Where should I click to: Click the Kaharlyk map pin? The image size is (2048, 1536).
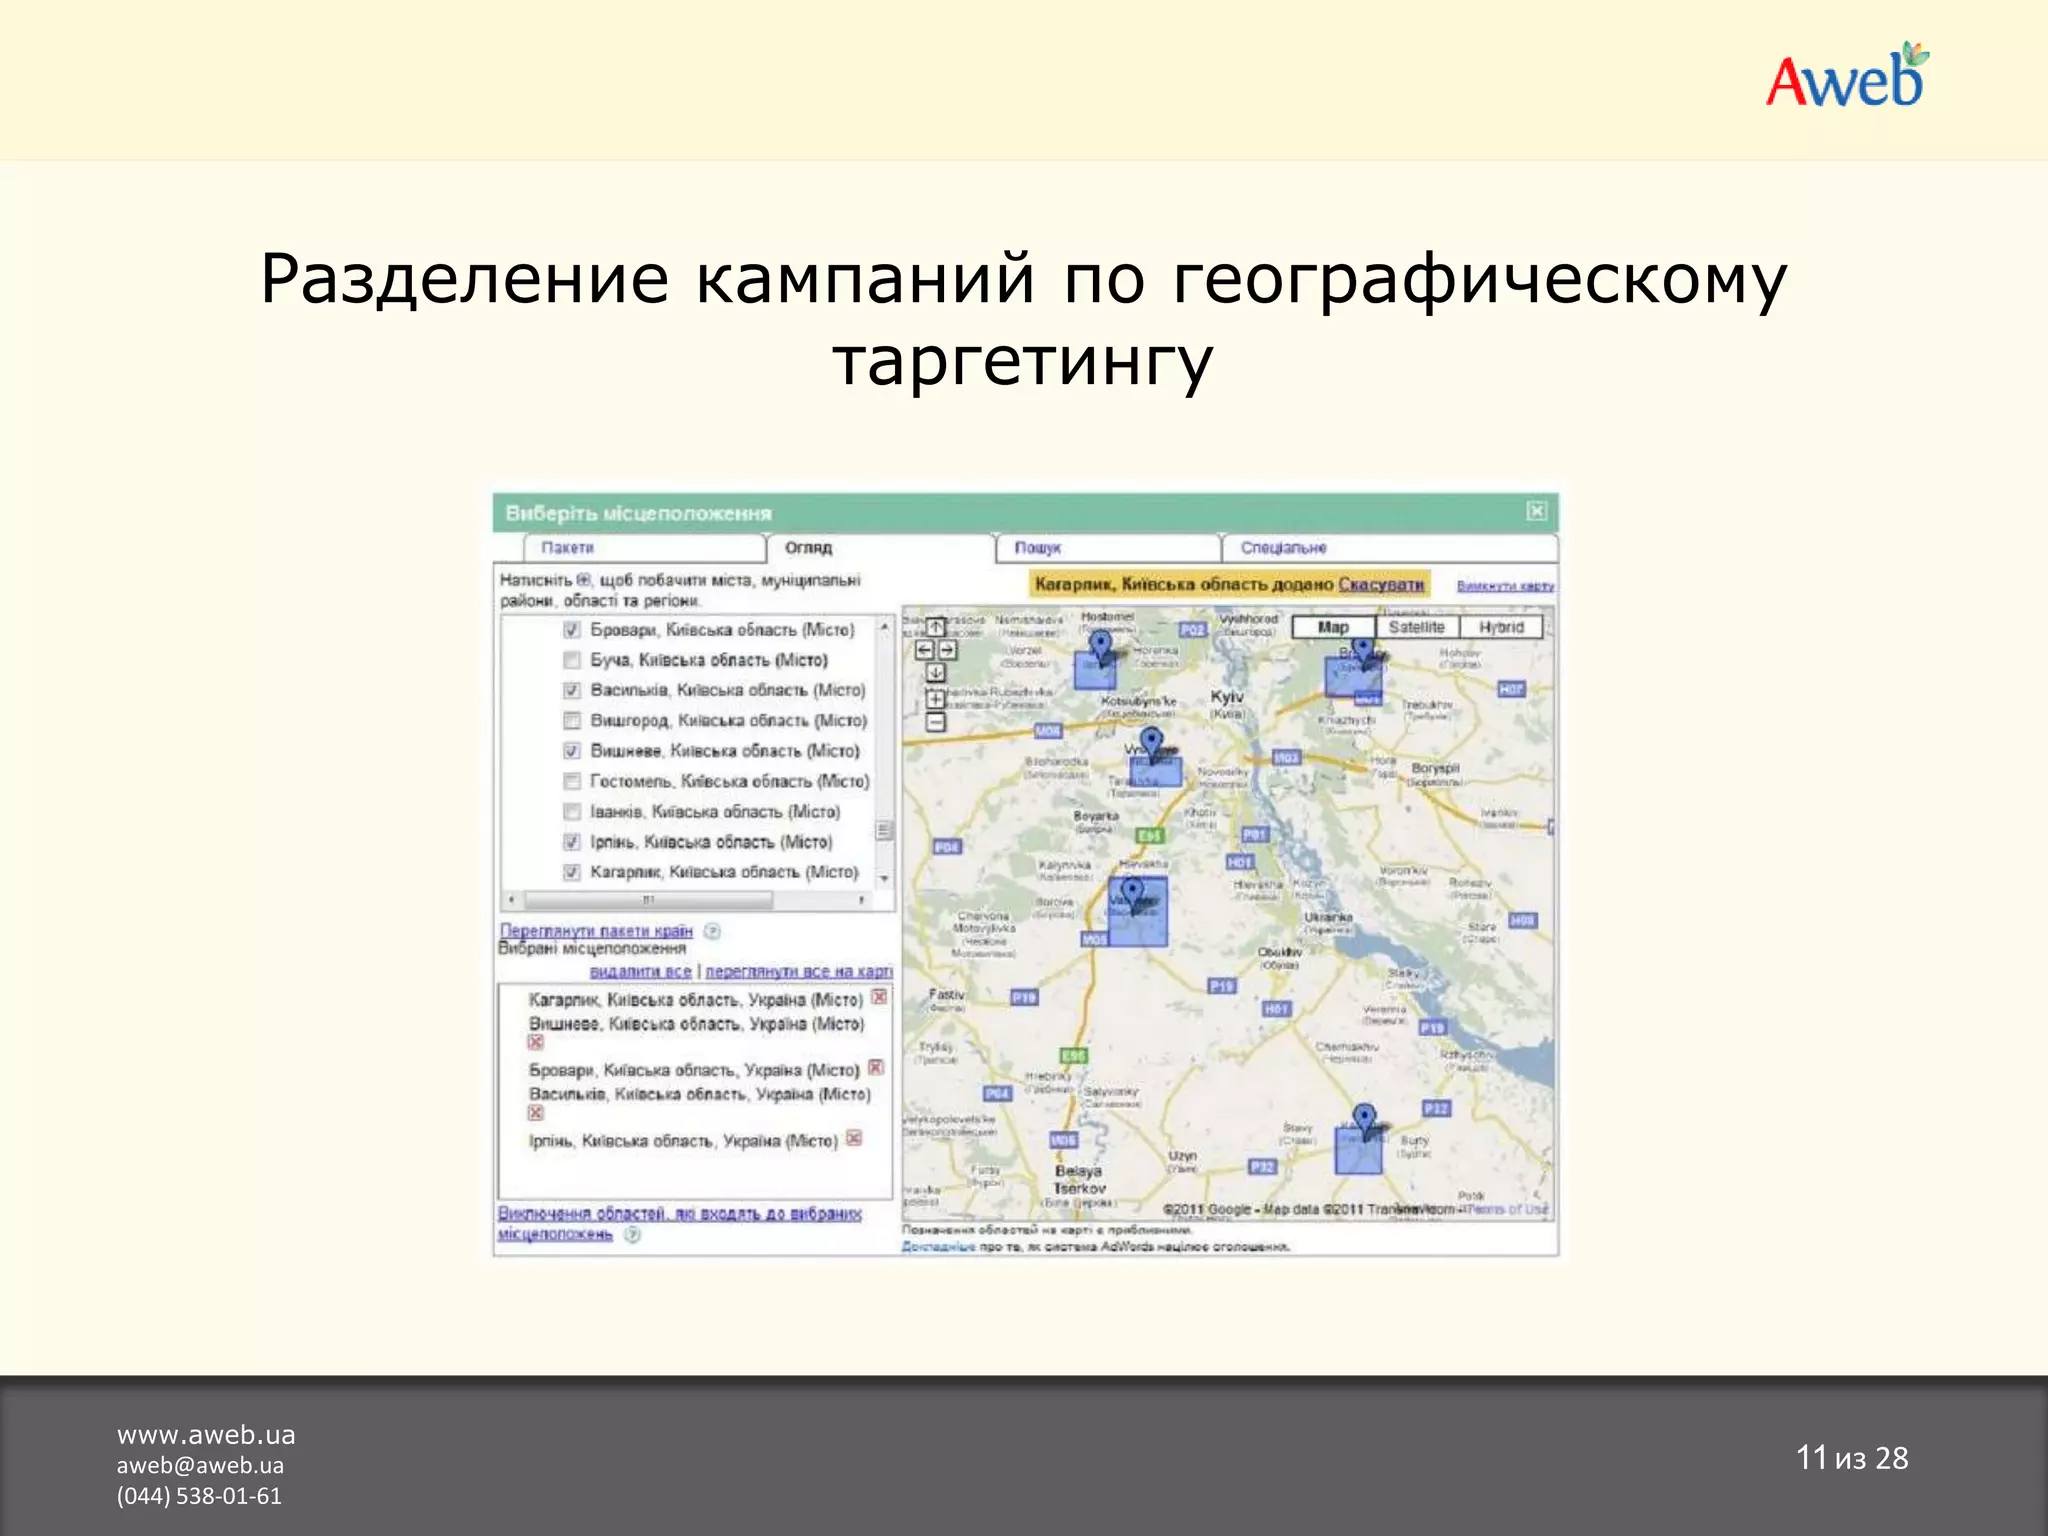pyautogui.click(x=1364, y=1120)
